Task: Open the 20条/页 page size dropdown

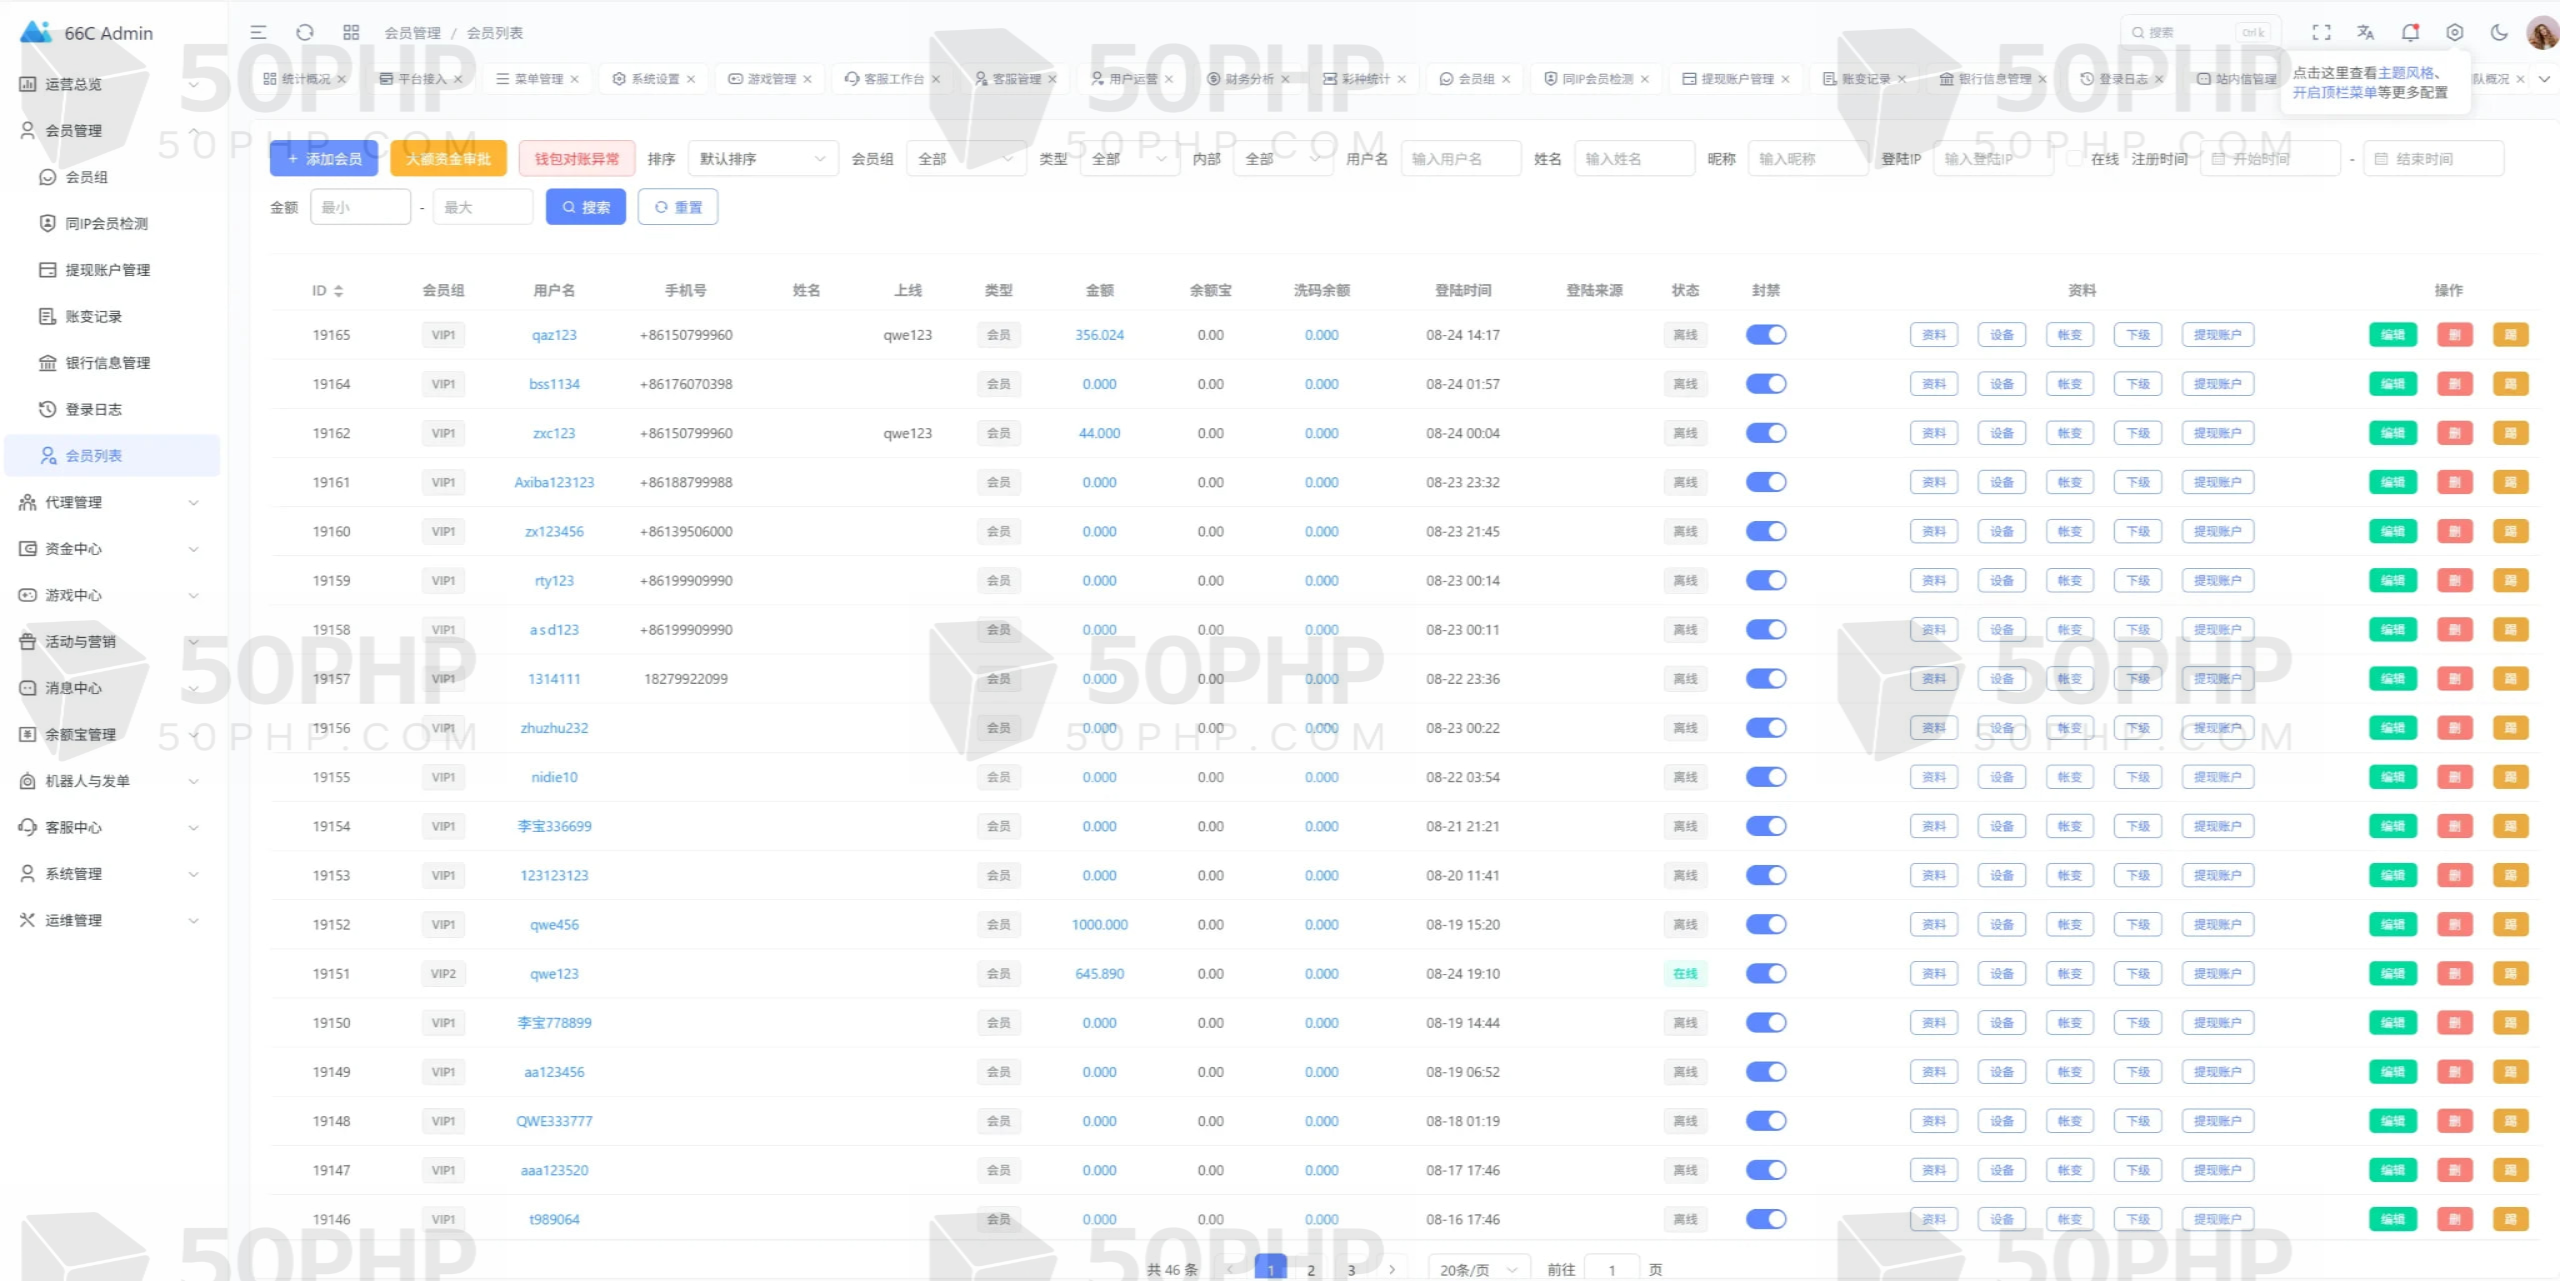Action: click(x=1478, y=1269)
